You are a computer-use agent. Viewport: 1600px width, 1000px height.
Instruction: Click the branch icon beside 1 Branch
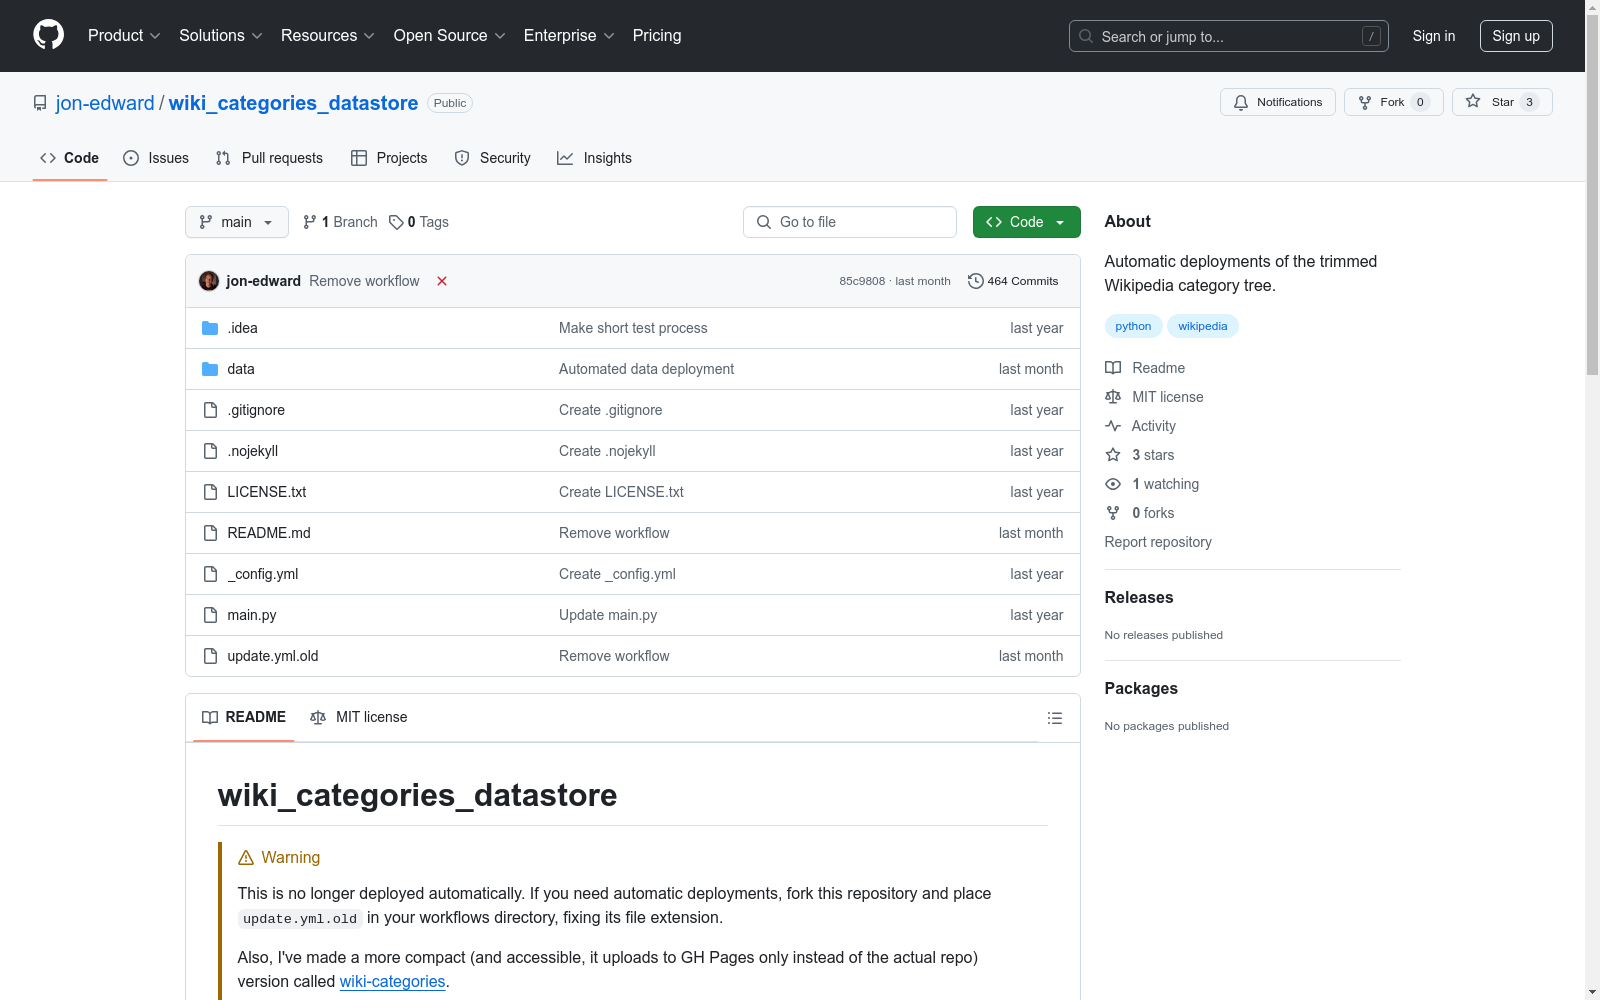pyautogui.click(x=310, y=222)
